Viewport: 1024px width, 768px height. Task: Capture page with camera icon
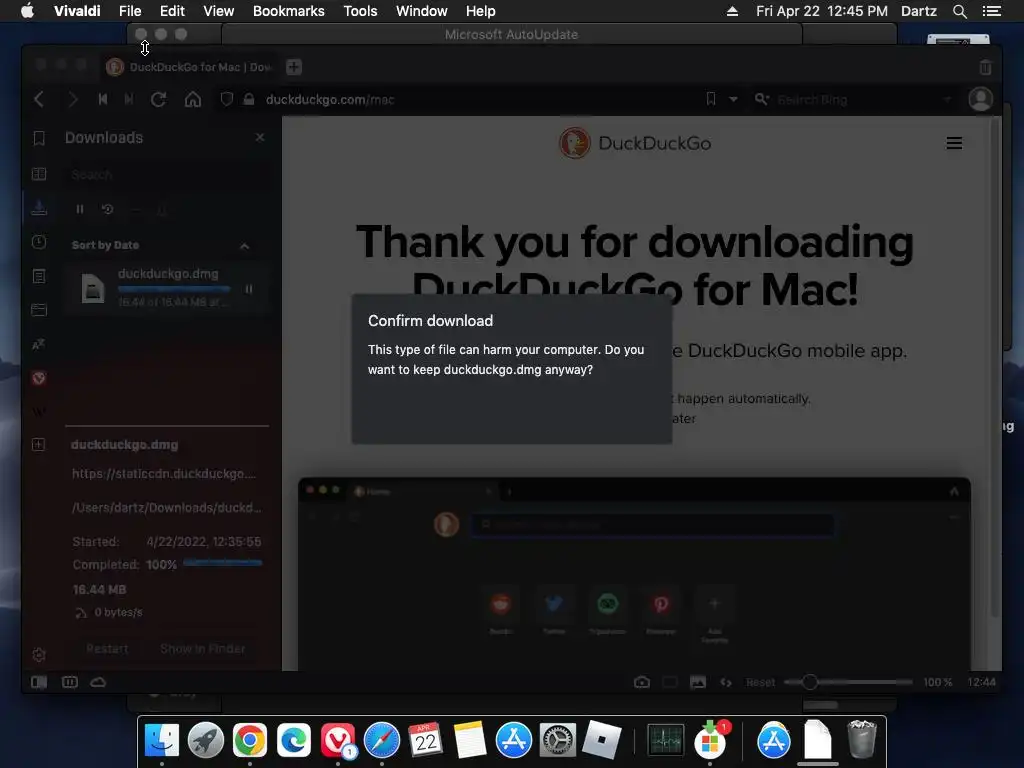click(642, 682)
